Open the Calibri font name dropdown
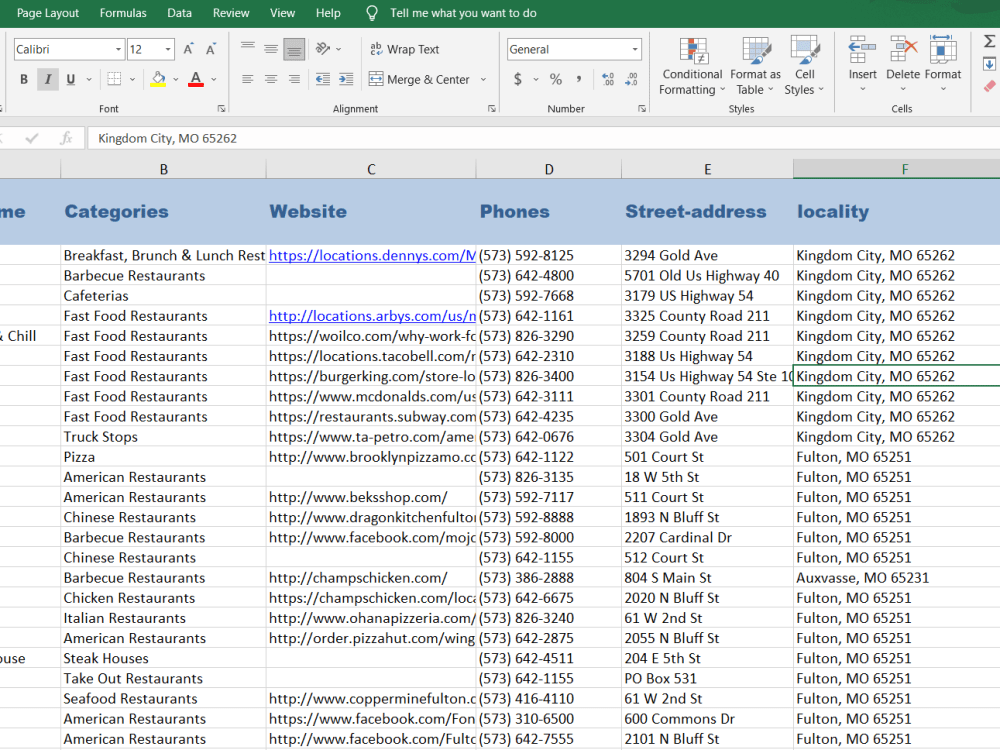The image size is (1000, 750). tap(116, 48)
